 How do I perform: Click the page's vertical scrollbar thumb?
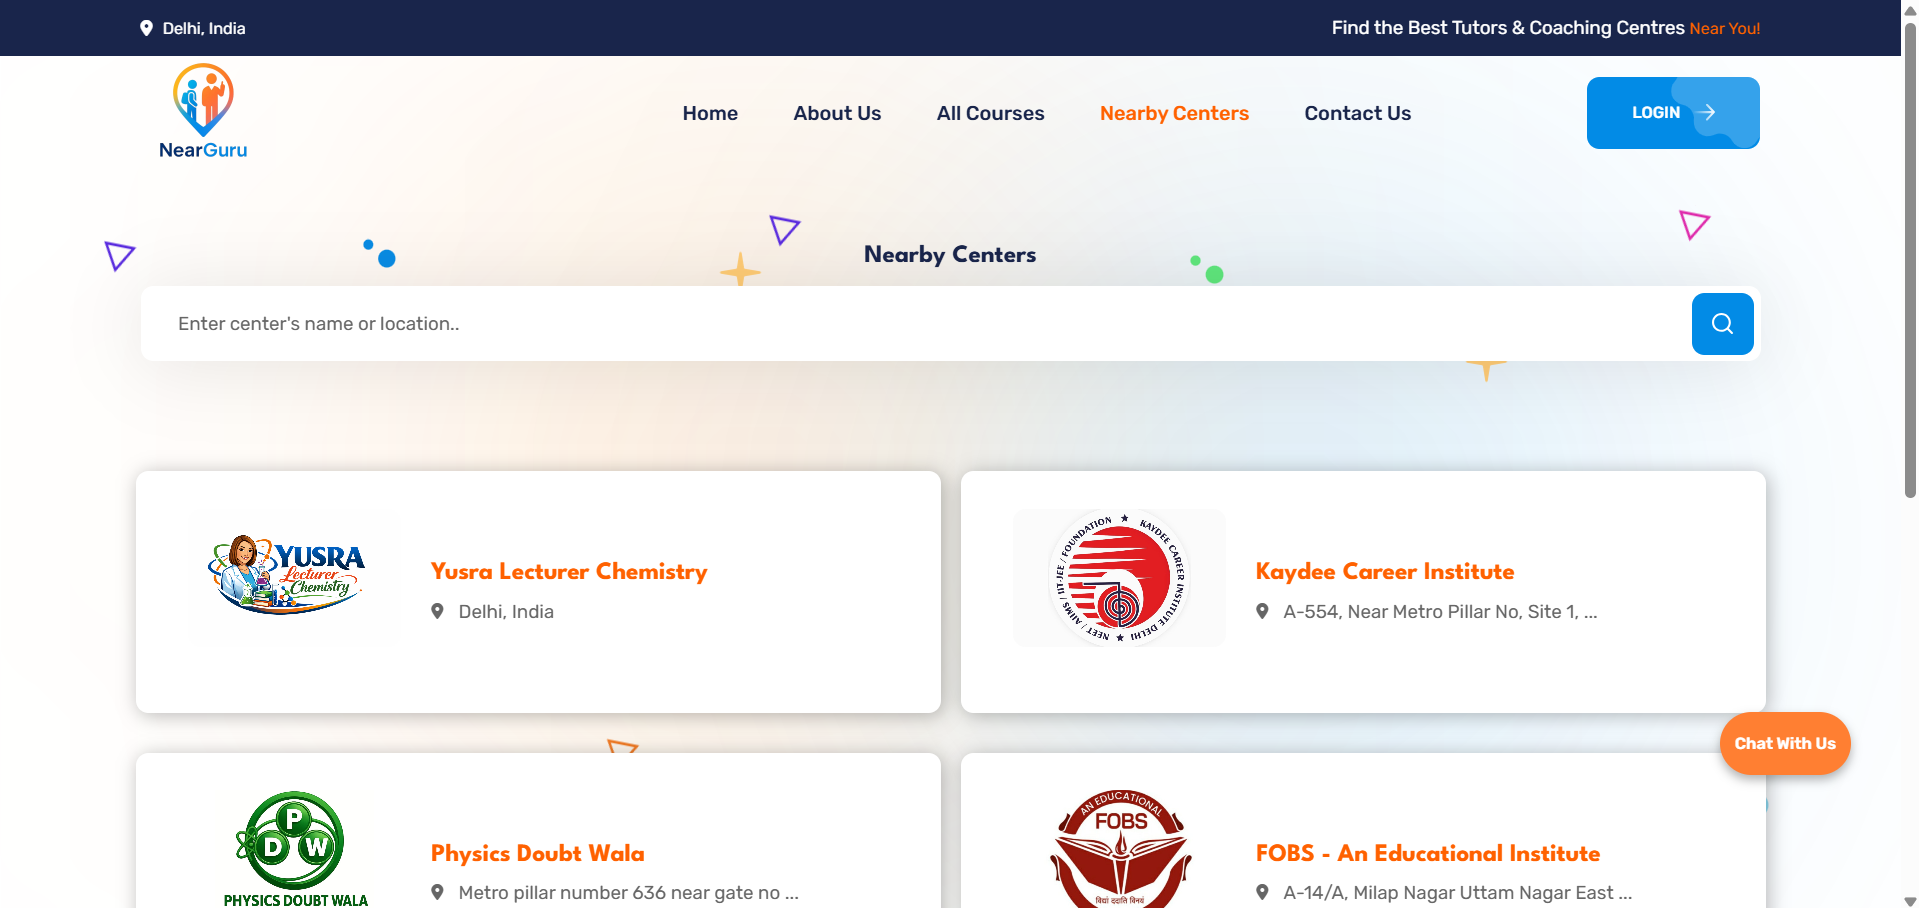[1910, 260]
